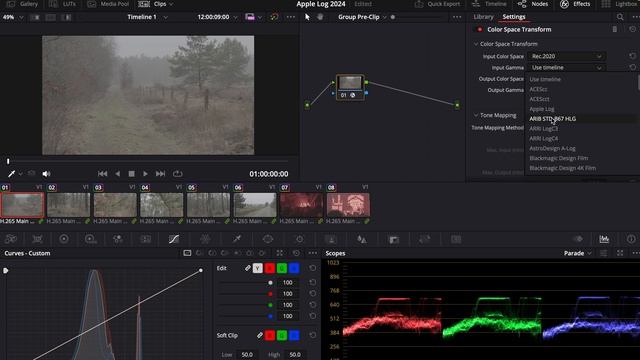Open the Group Pre-Clip node mode dropdown

pos(384,17)
